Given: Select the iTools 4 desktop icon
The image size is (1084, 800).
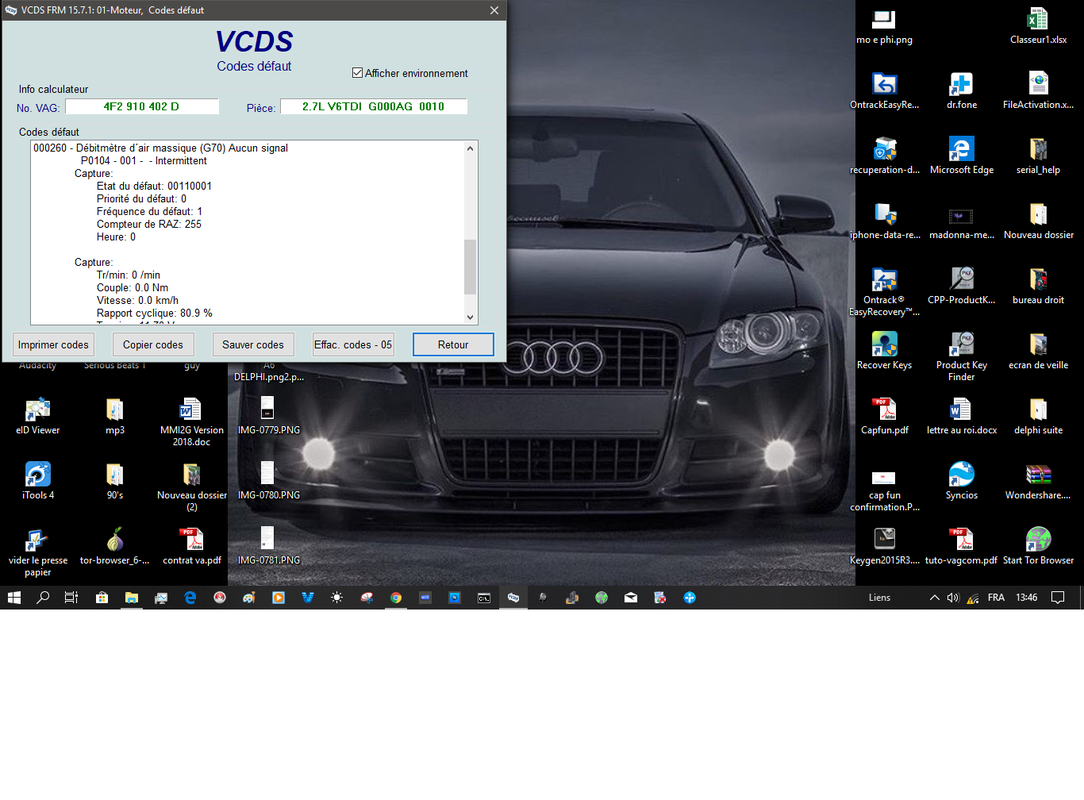Looking at the screenshot, I should 37,482.
